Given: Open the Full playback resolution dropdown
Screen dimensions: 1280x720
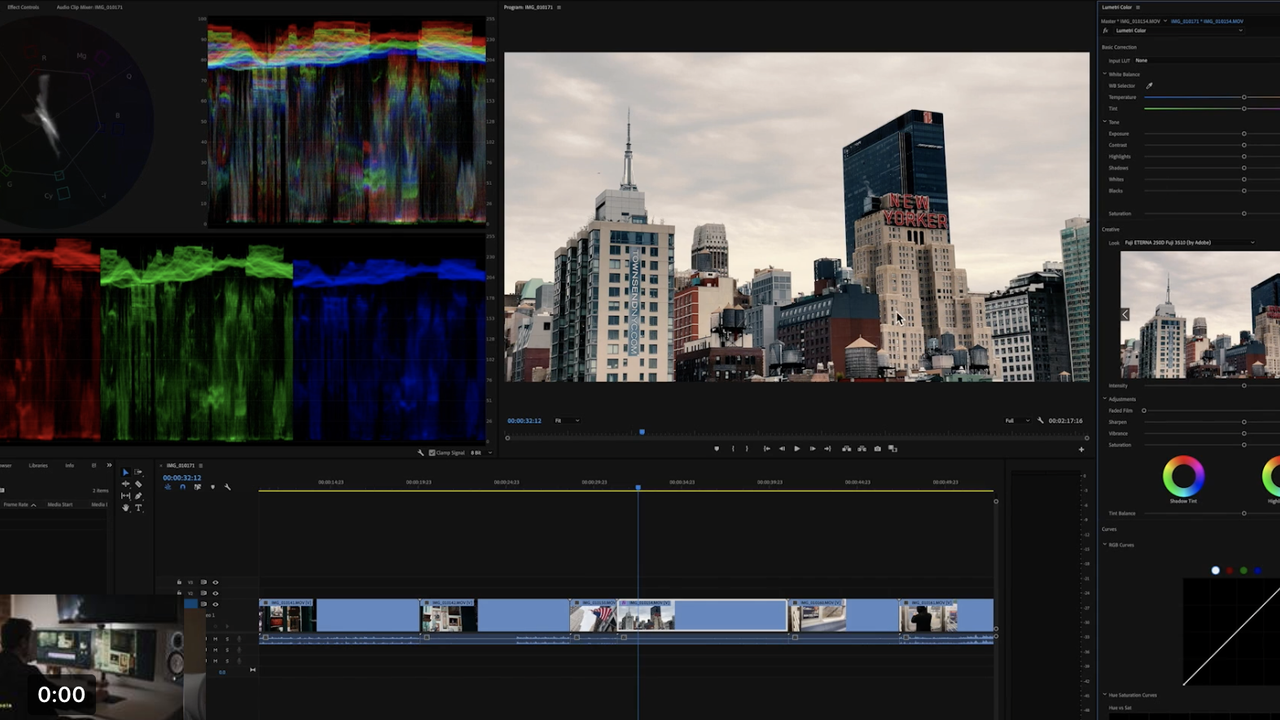Looking at the screenshot, I should point(1017,420).
